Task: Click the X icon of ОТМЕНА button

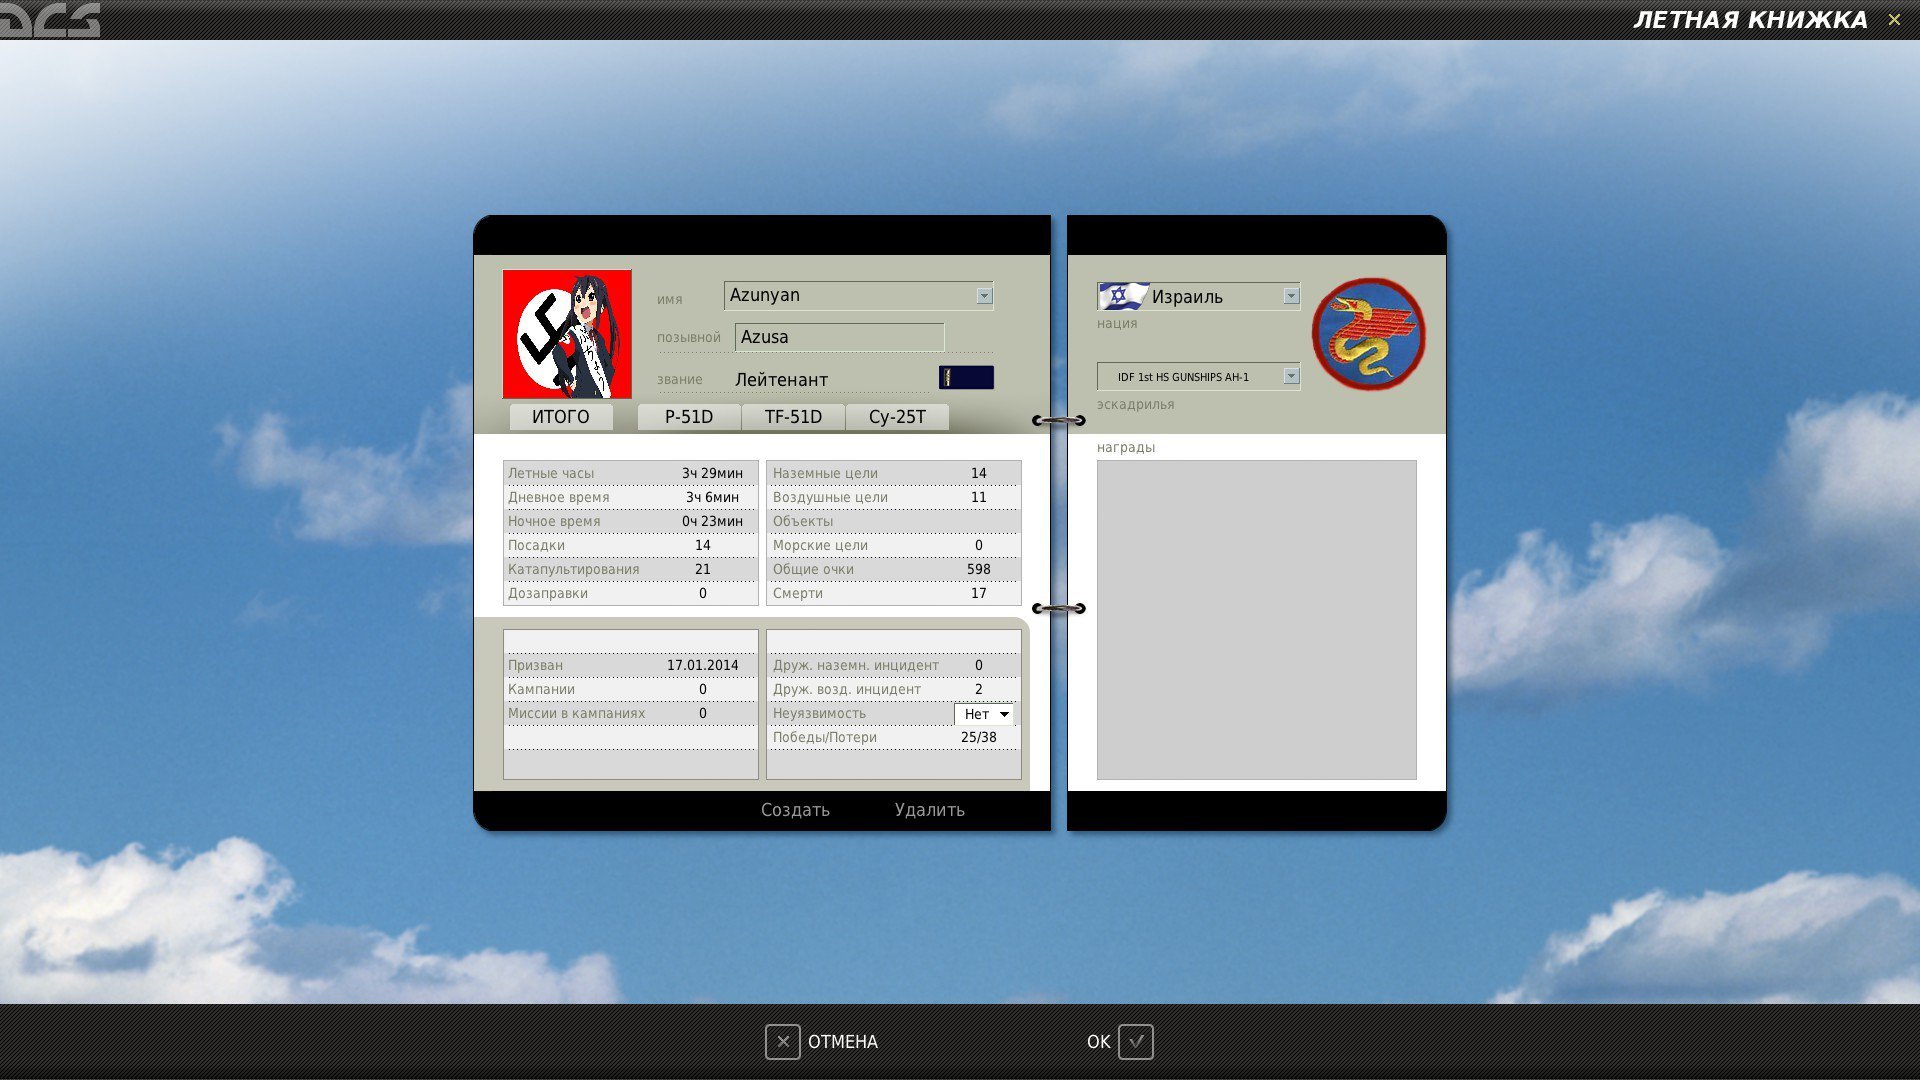Action: point(783,1042)
